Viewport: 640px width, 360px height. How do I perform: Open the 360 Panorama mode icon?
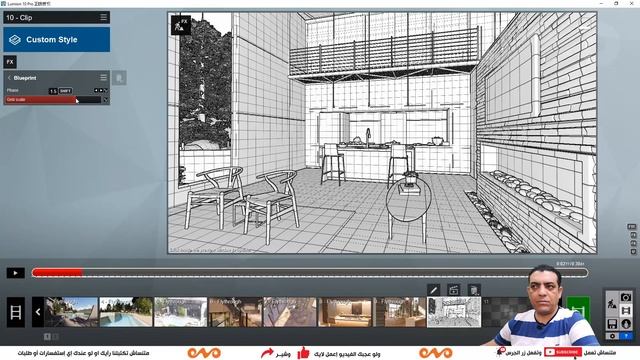[626, 324]
